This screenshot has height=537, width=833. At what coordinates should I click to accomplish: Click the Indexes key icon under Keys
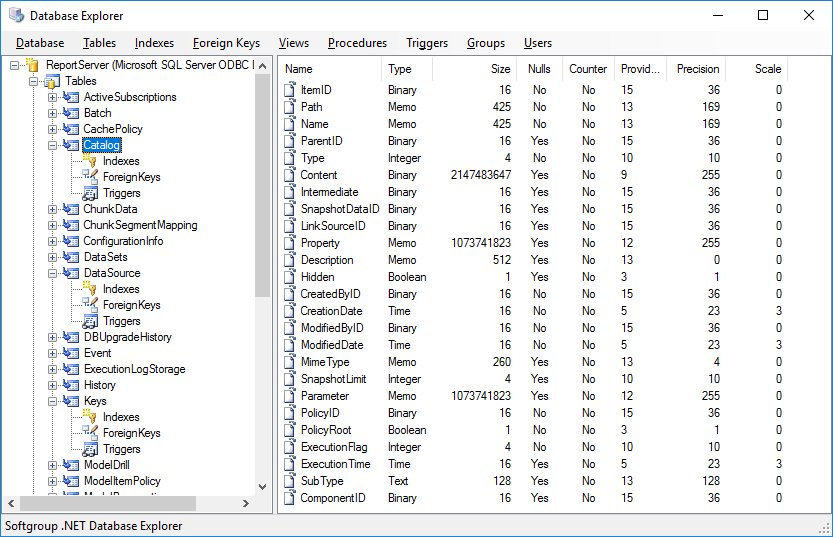coord(90,417)
